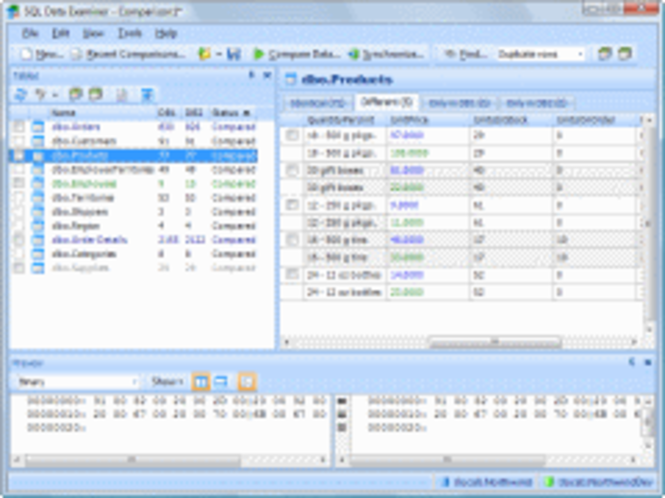The width and height of the screenshot is (665, 498).
Task: Click the New comparison toolbar button
Action: pyautogui.click(x=42, y=54)
